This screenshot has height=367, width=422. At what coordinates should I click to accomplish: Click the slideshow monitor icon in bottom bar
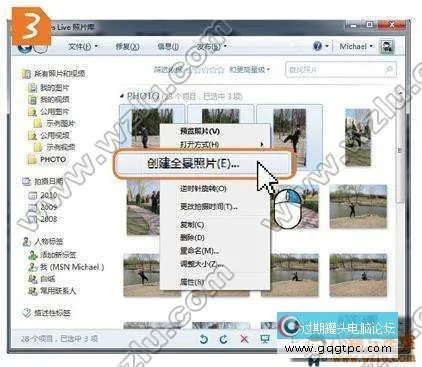coord(265,339)
